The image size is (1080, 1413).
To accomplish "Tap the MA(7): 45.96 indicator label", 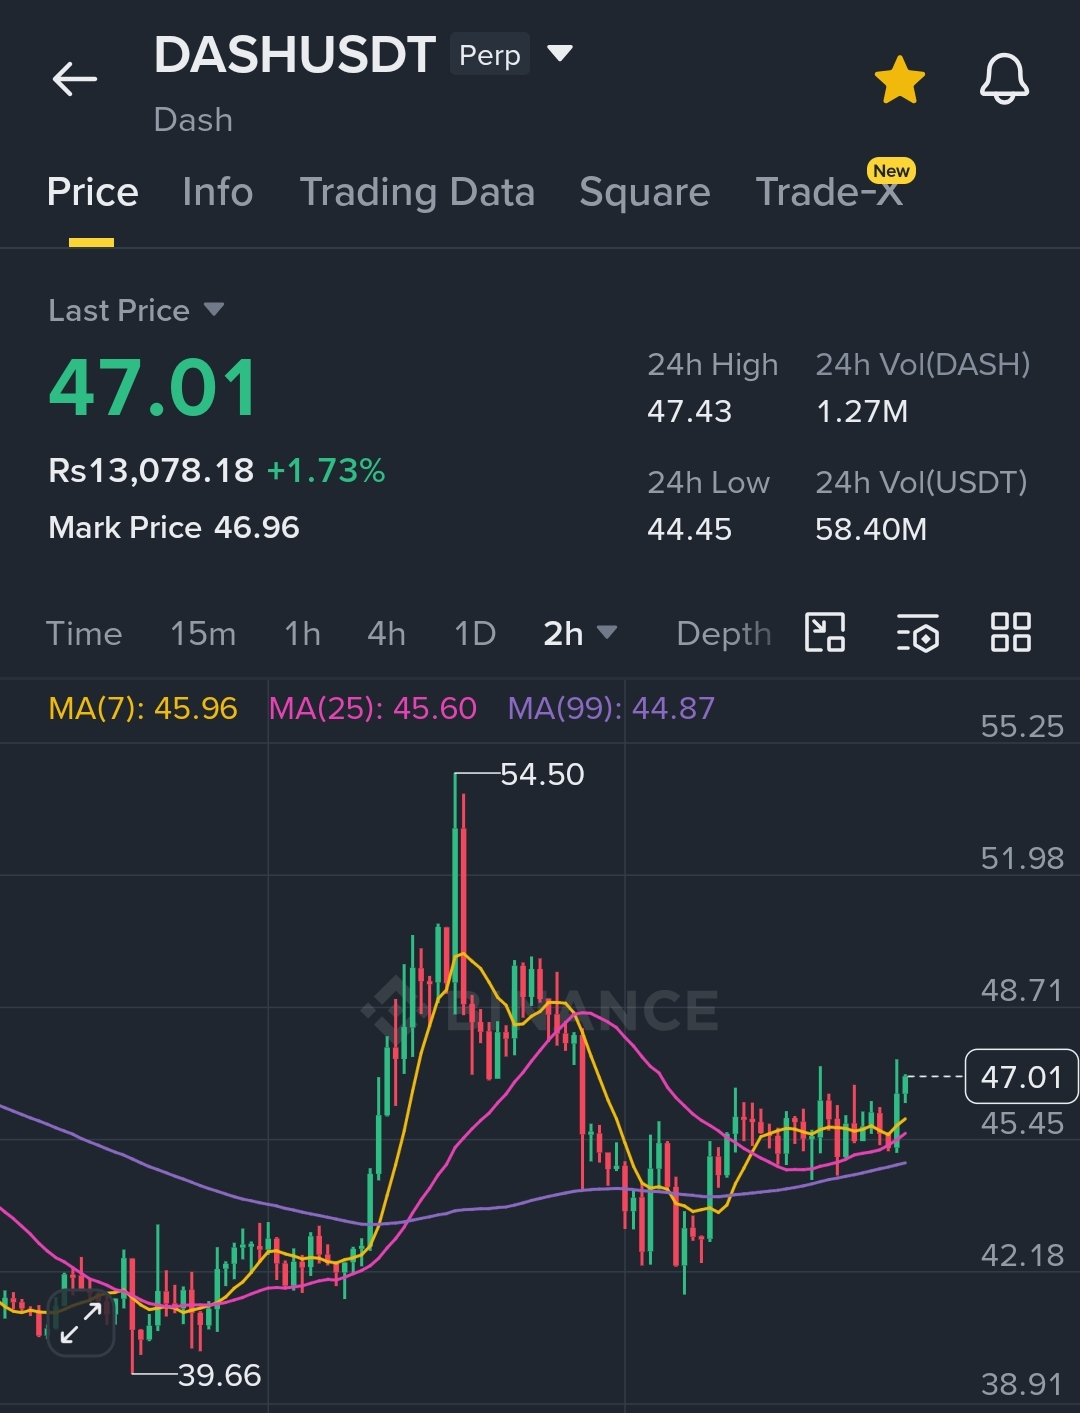I will click(143, 709).
